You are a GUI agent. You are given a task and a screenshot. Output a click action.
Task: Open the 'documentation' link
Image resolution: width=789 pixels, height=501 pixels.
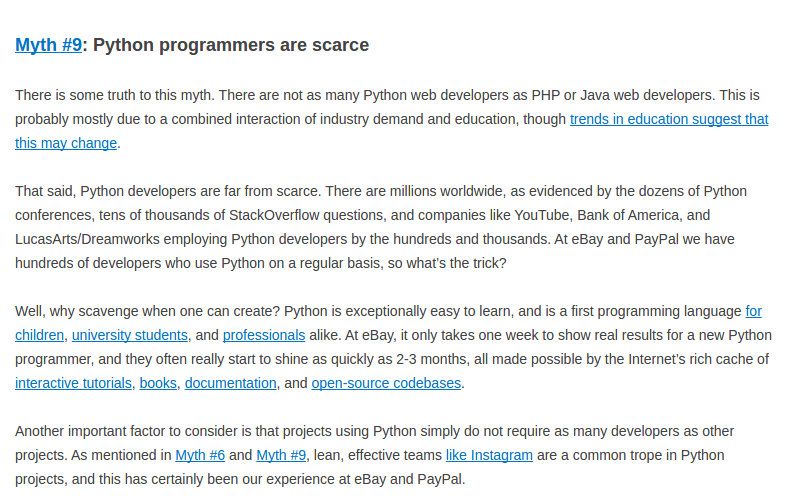(230, 383)
